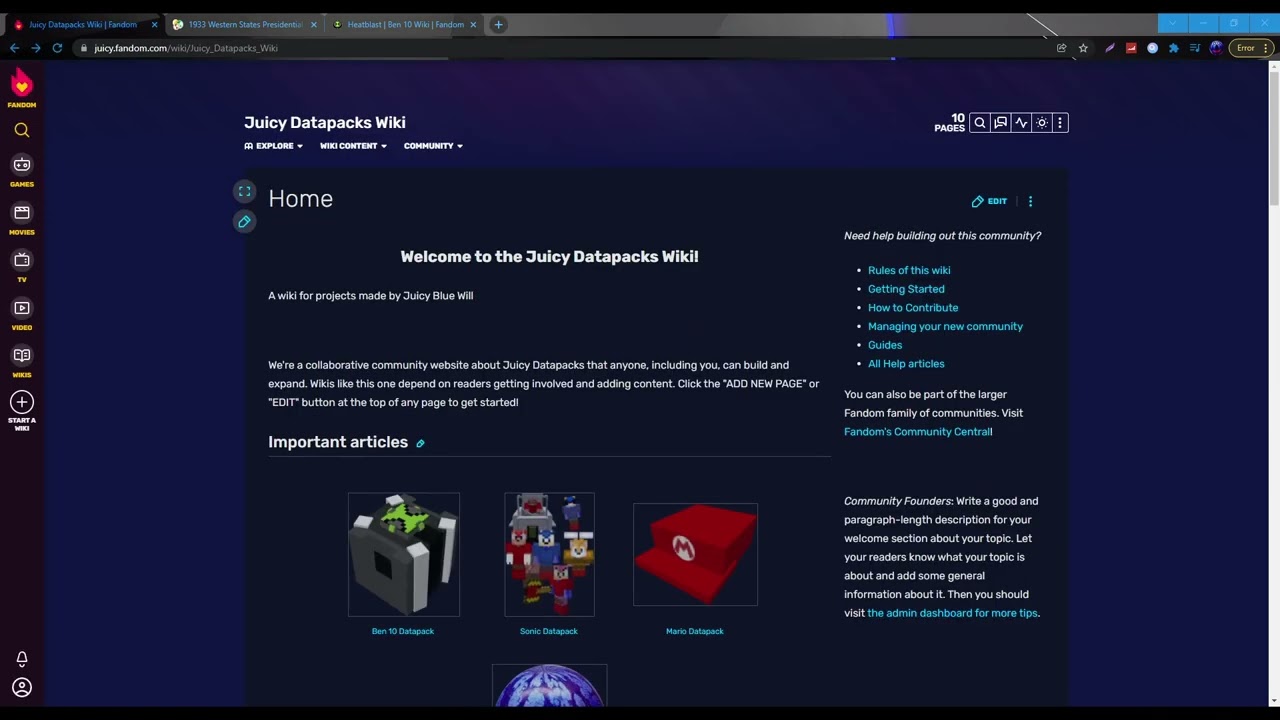This screenshot has width=1280, height=720.
Task: Open the Games section in sidebar
Action: point(22,171)
